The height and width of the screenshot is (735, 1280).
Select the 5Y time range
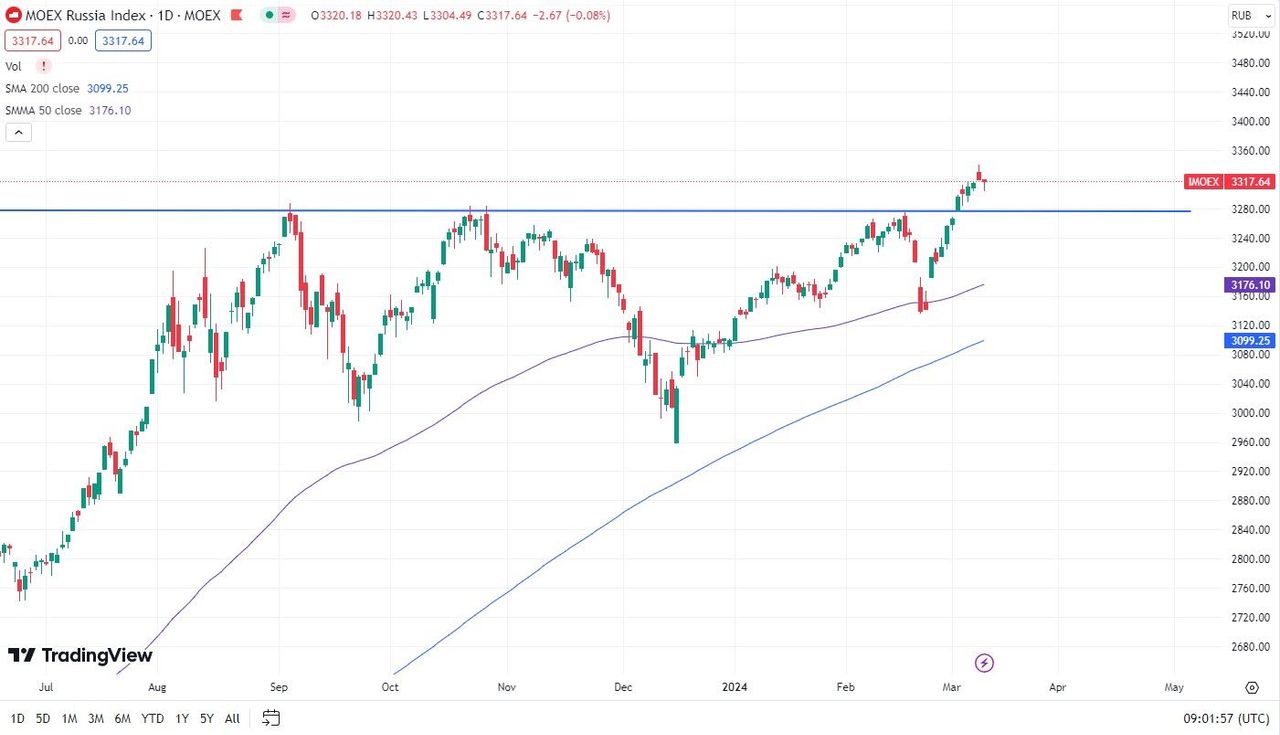[206, 718]
